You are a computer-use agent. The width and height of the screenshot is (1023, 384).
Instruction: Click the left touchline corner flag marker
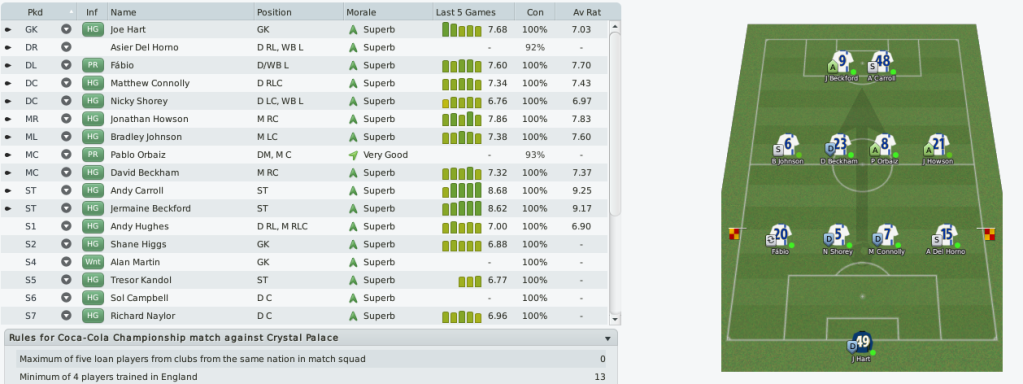(736, 233)
